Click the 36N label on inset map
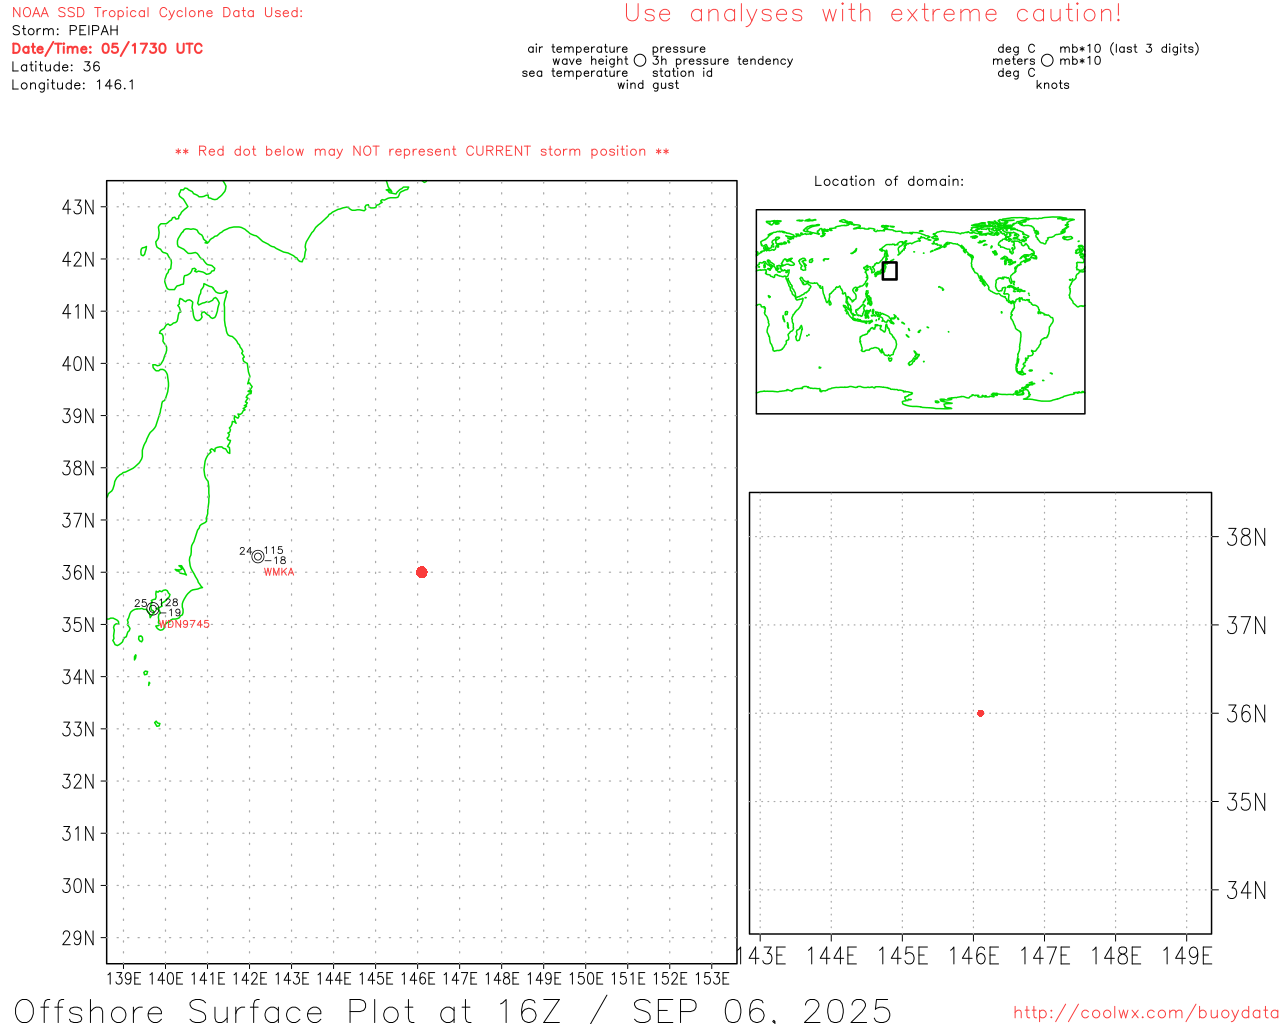 point(1246,714)
